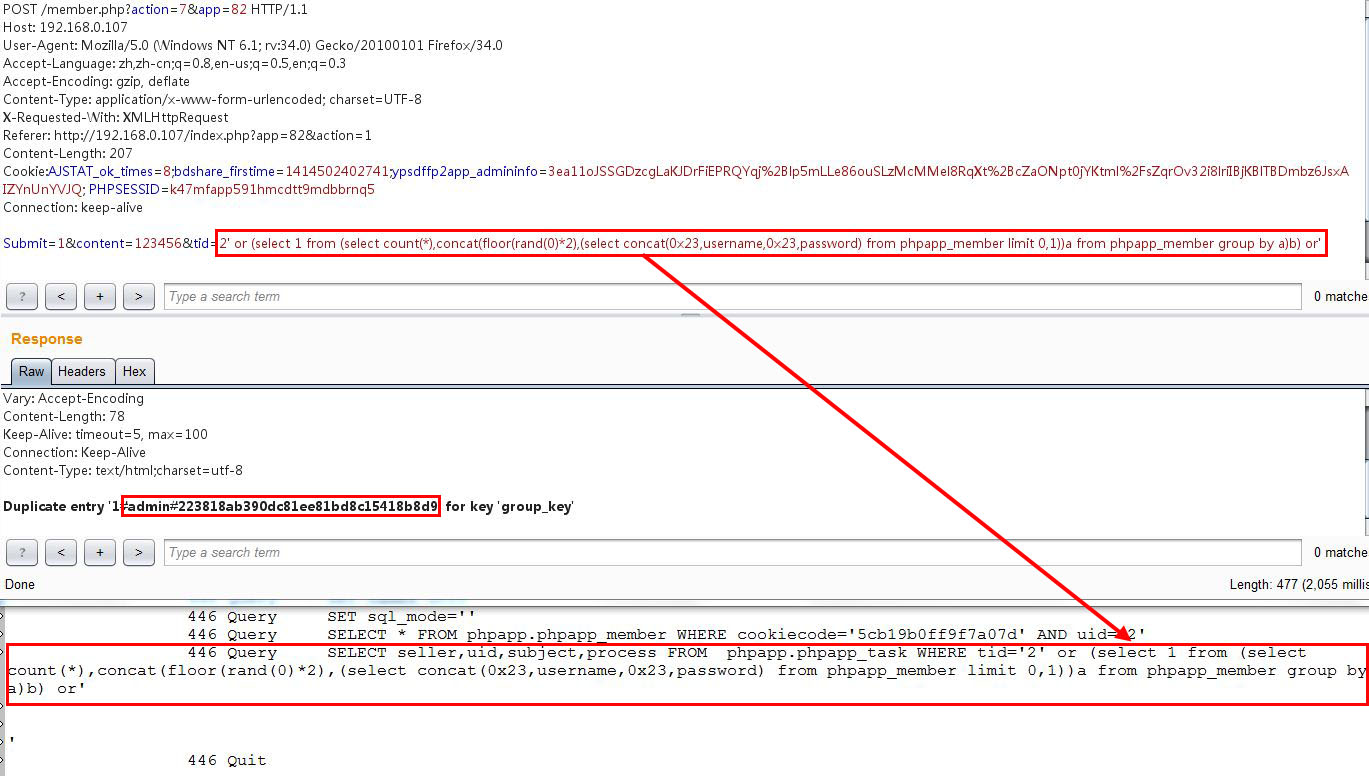Click the POST /member.php request line
The image size is (1369, 776).
coord(156,9)
